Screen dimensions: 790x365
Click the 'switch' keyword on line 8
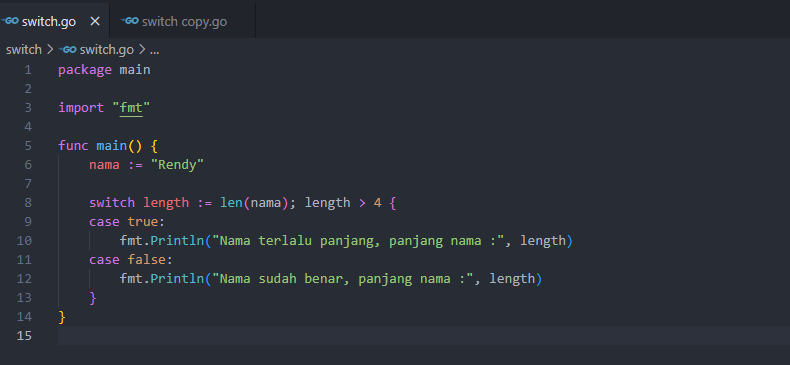click(112, 203)
